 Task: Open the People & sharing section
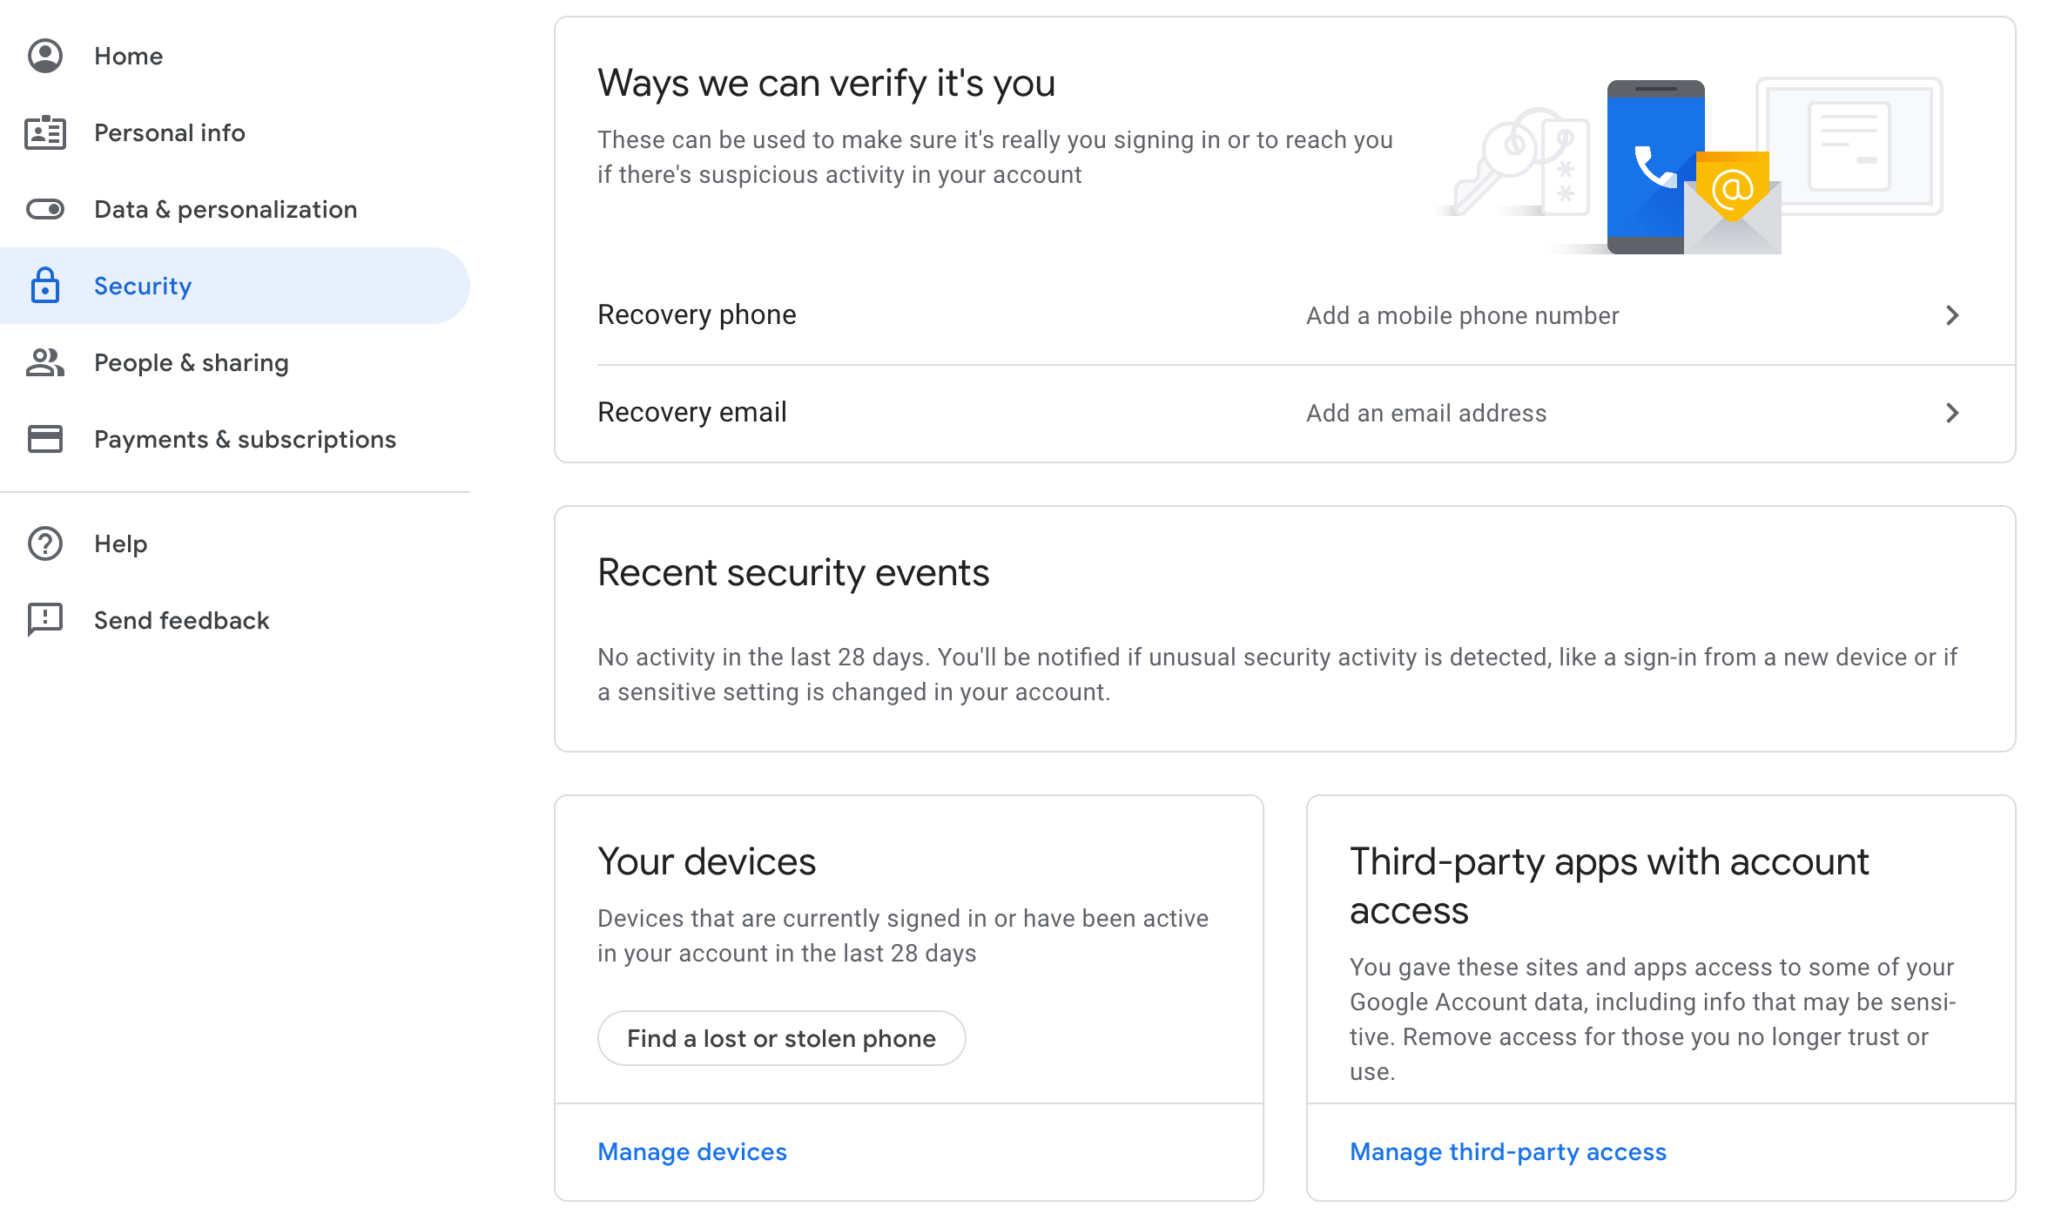click(x=191, y=362)
